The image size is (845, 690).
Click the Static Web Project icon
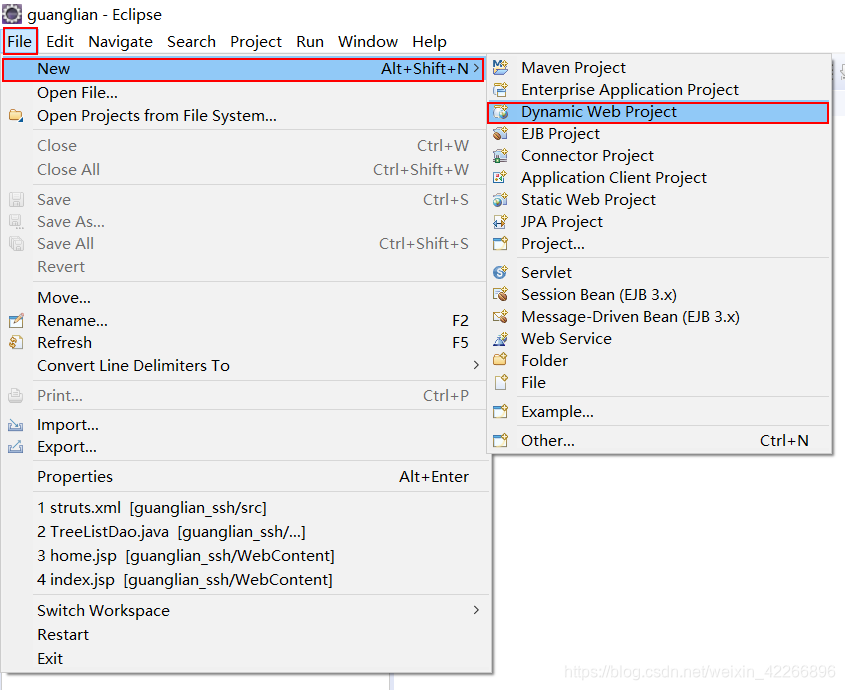click(x=500, y=199)
